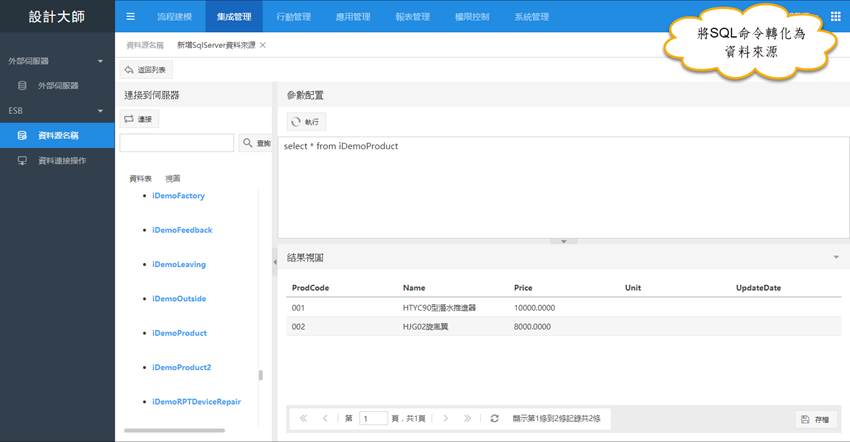
Task: Open the 行動管理 menu
Action: 293,16
